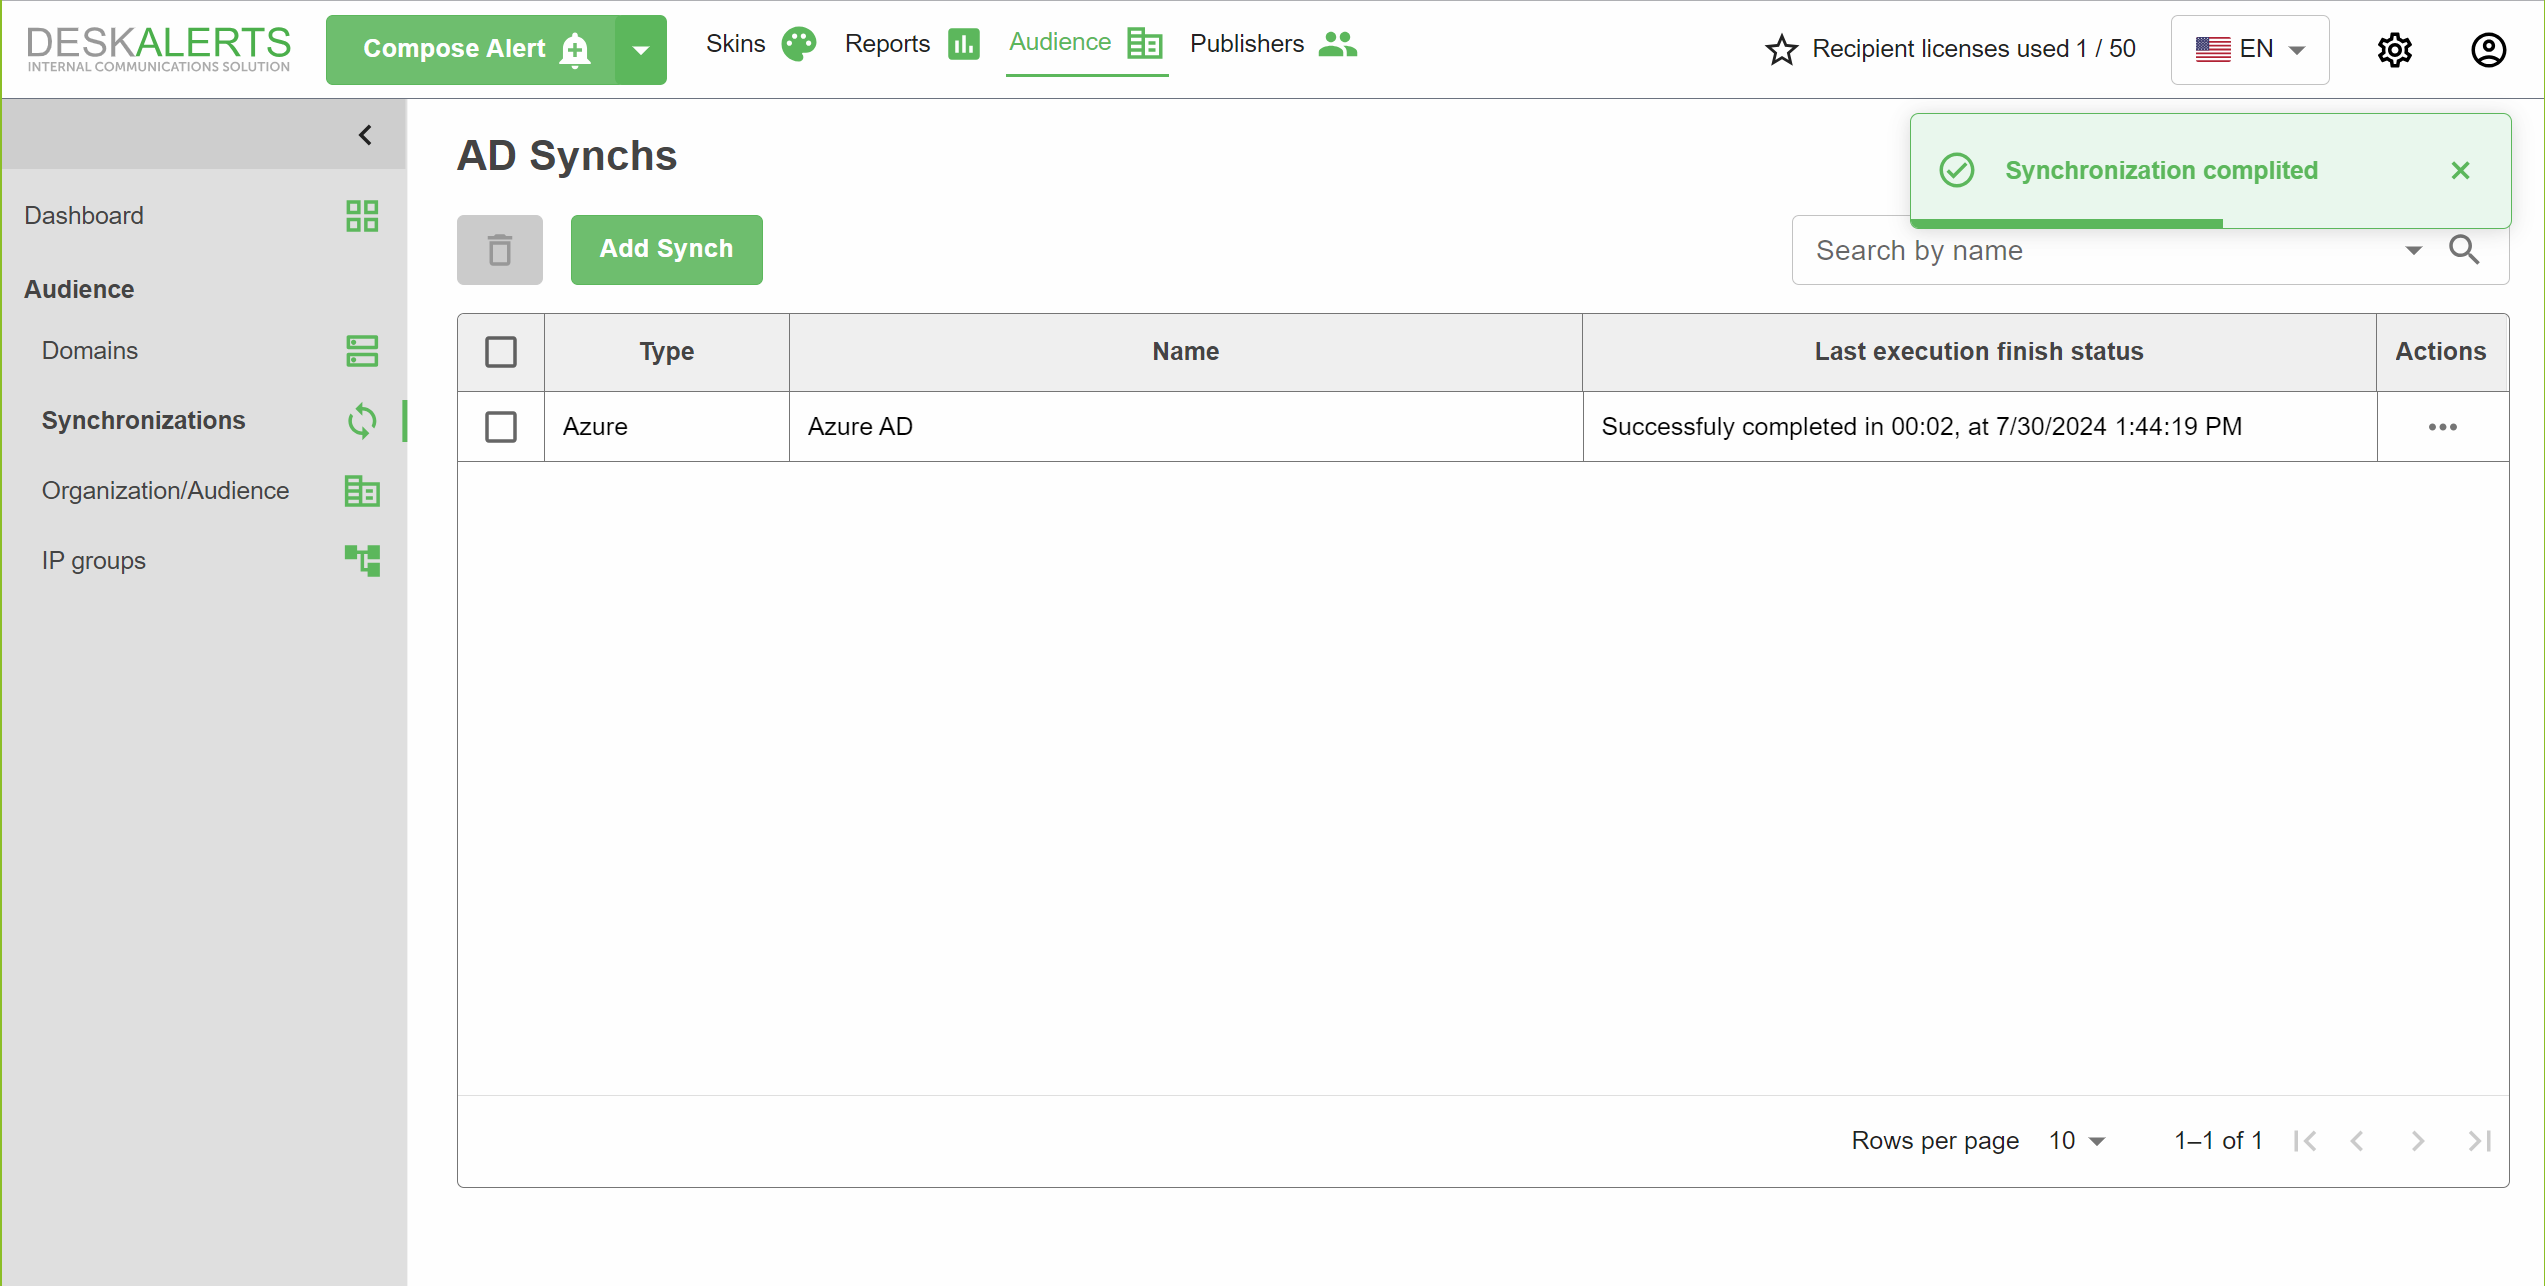The width and height of the screenshot is (2545, 1286).
Task: Click the recipient licenses star icon
Action: click(x=1781, y=49)
